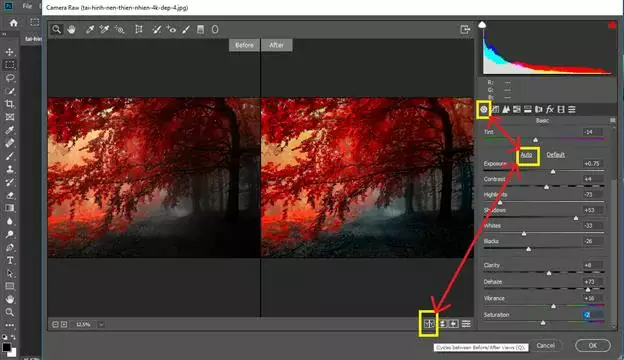Click the Cancel button
The image size is (624, 360).
pos(546,345)
